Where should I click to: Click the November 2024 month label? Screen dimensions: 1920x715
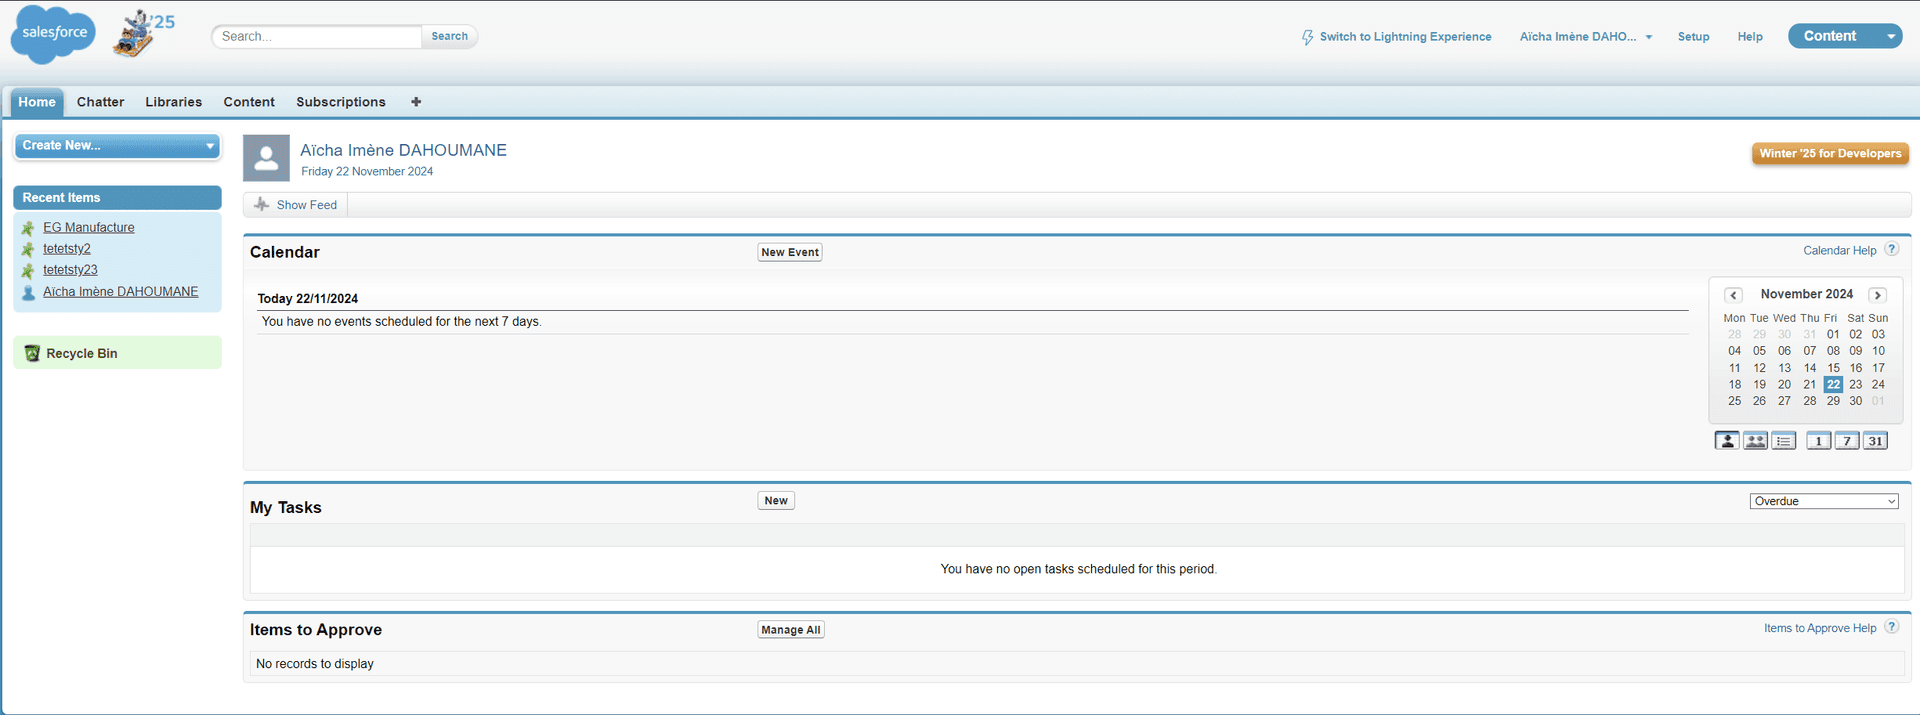[x=1806, y=294]
